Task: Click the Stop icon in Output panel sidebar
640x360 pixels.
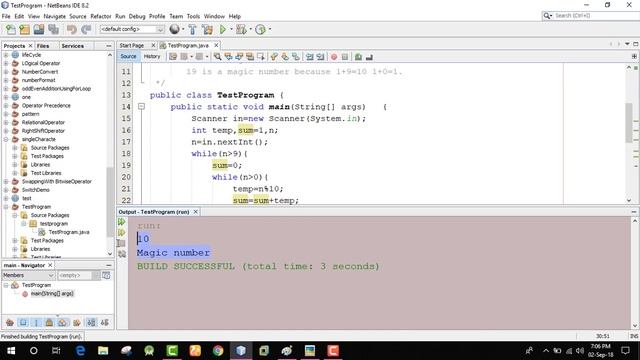Action: pos(122,243)
